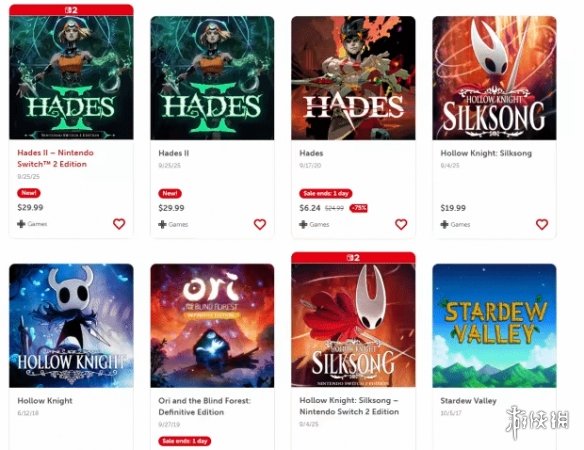Open Hollow Knight: Silksong Switch 2 Edition title

click(349, 406)
